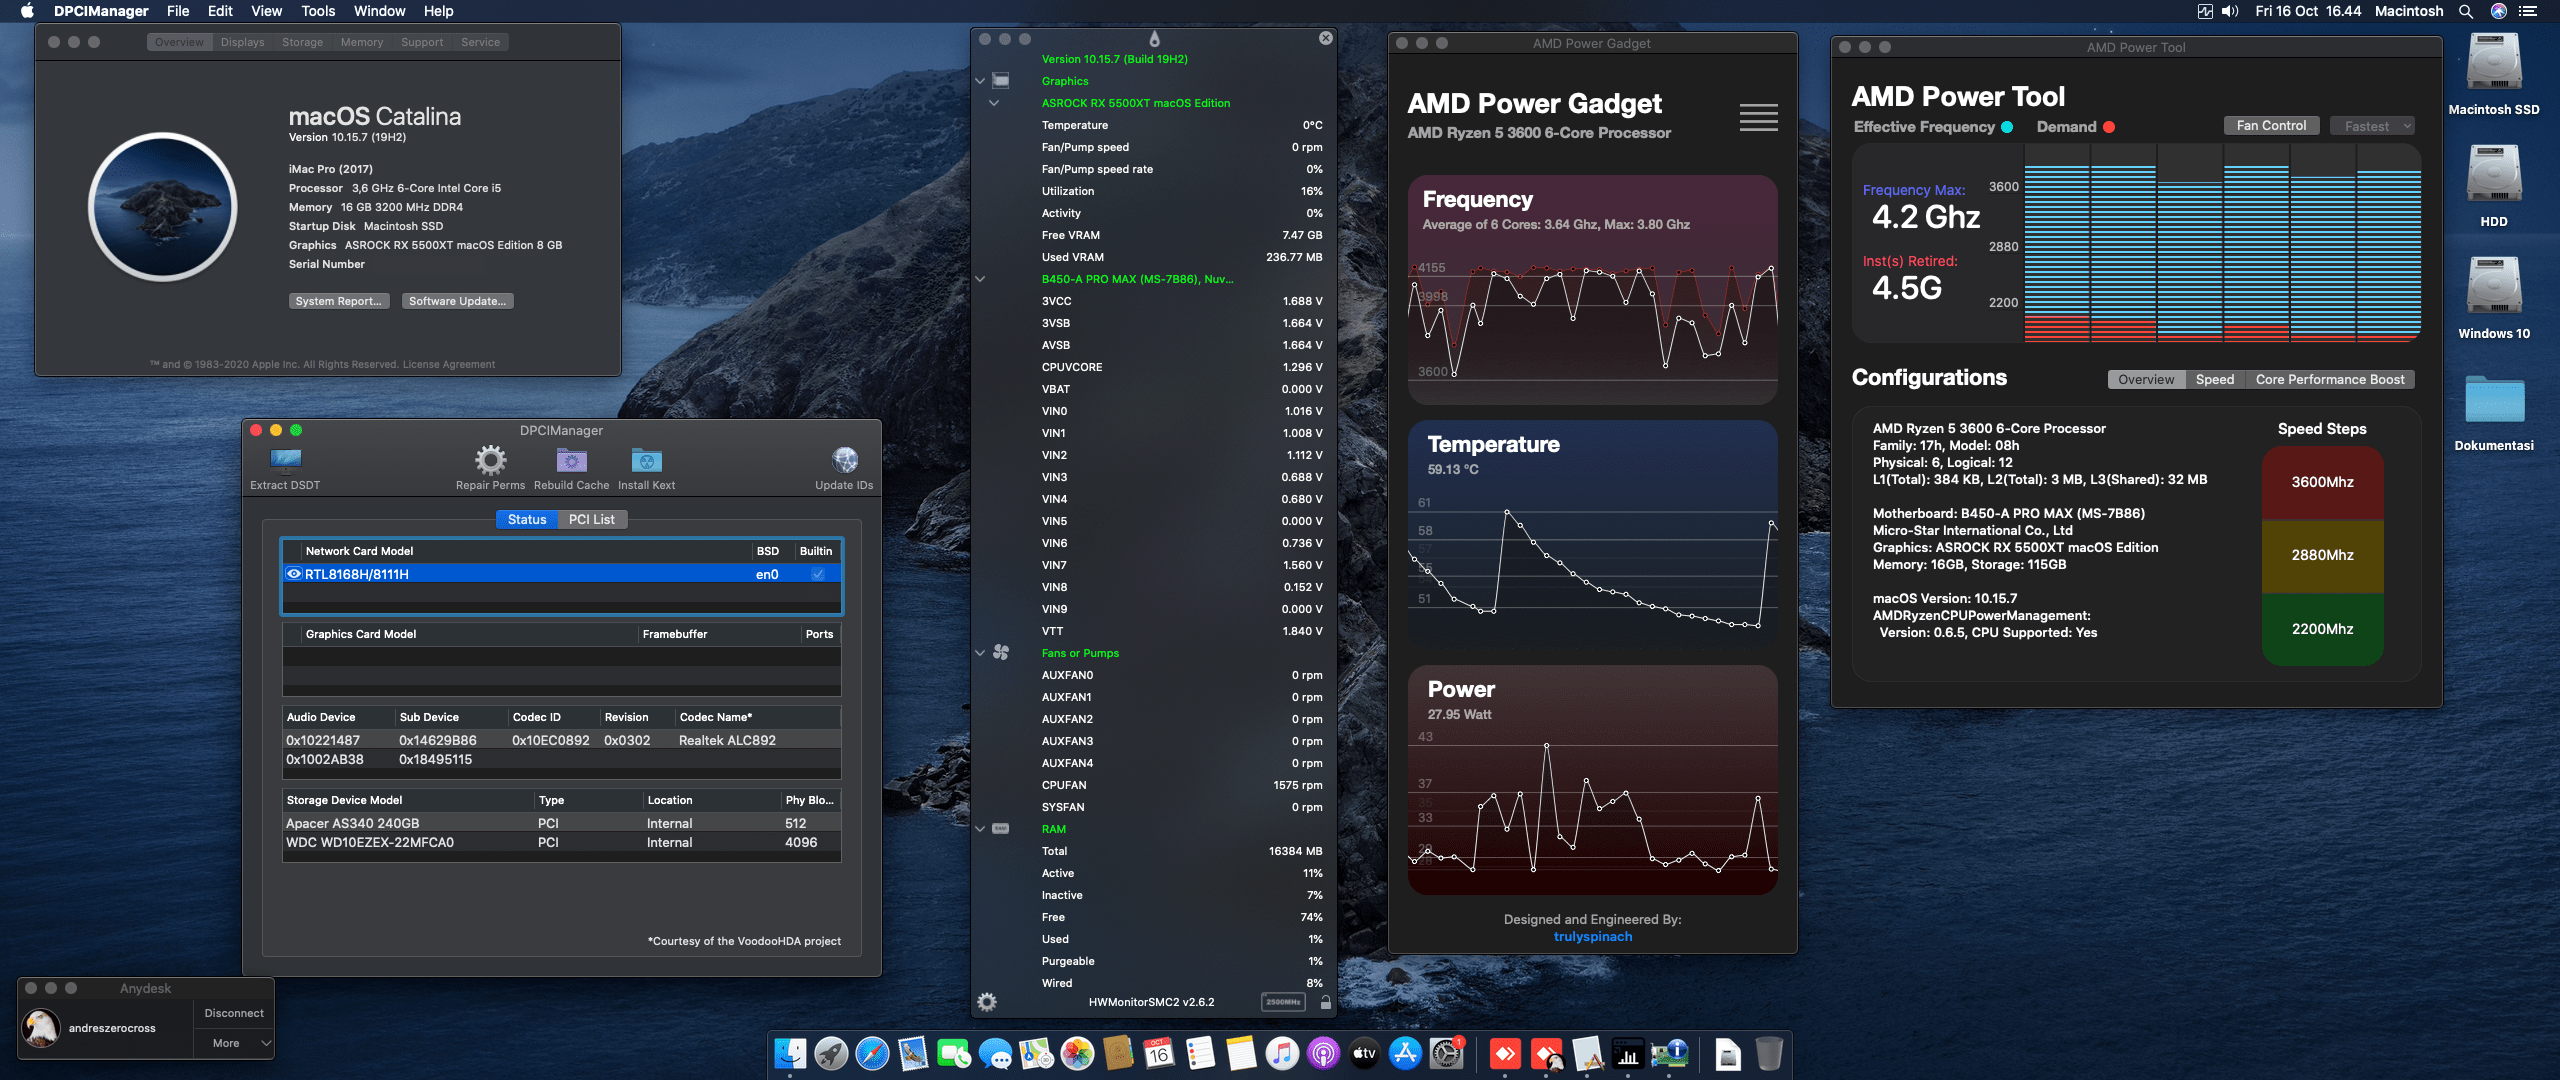Open Trash in the Dock
The height and width of the screenshot is (1080, 2560).
click(1769, 1054)
